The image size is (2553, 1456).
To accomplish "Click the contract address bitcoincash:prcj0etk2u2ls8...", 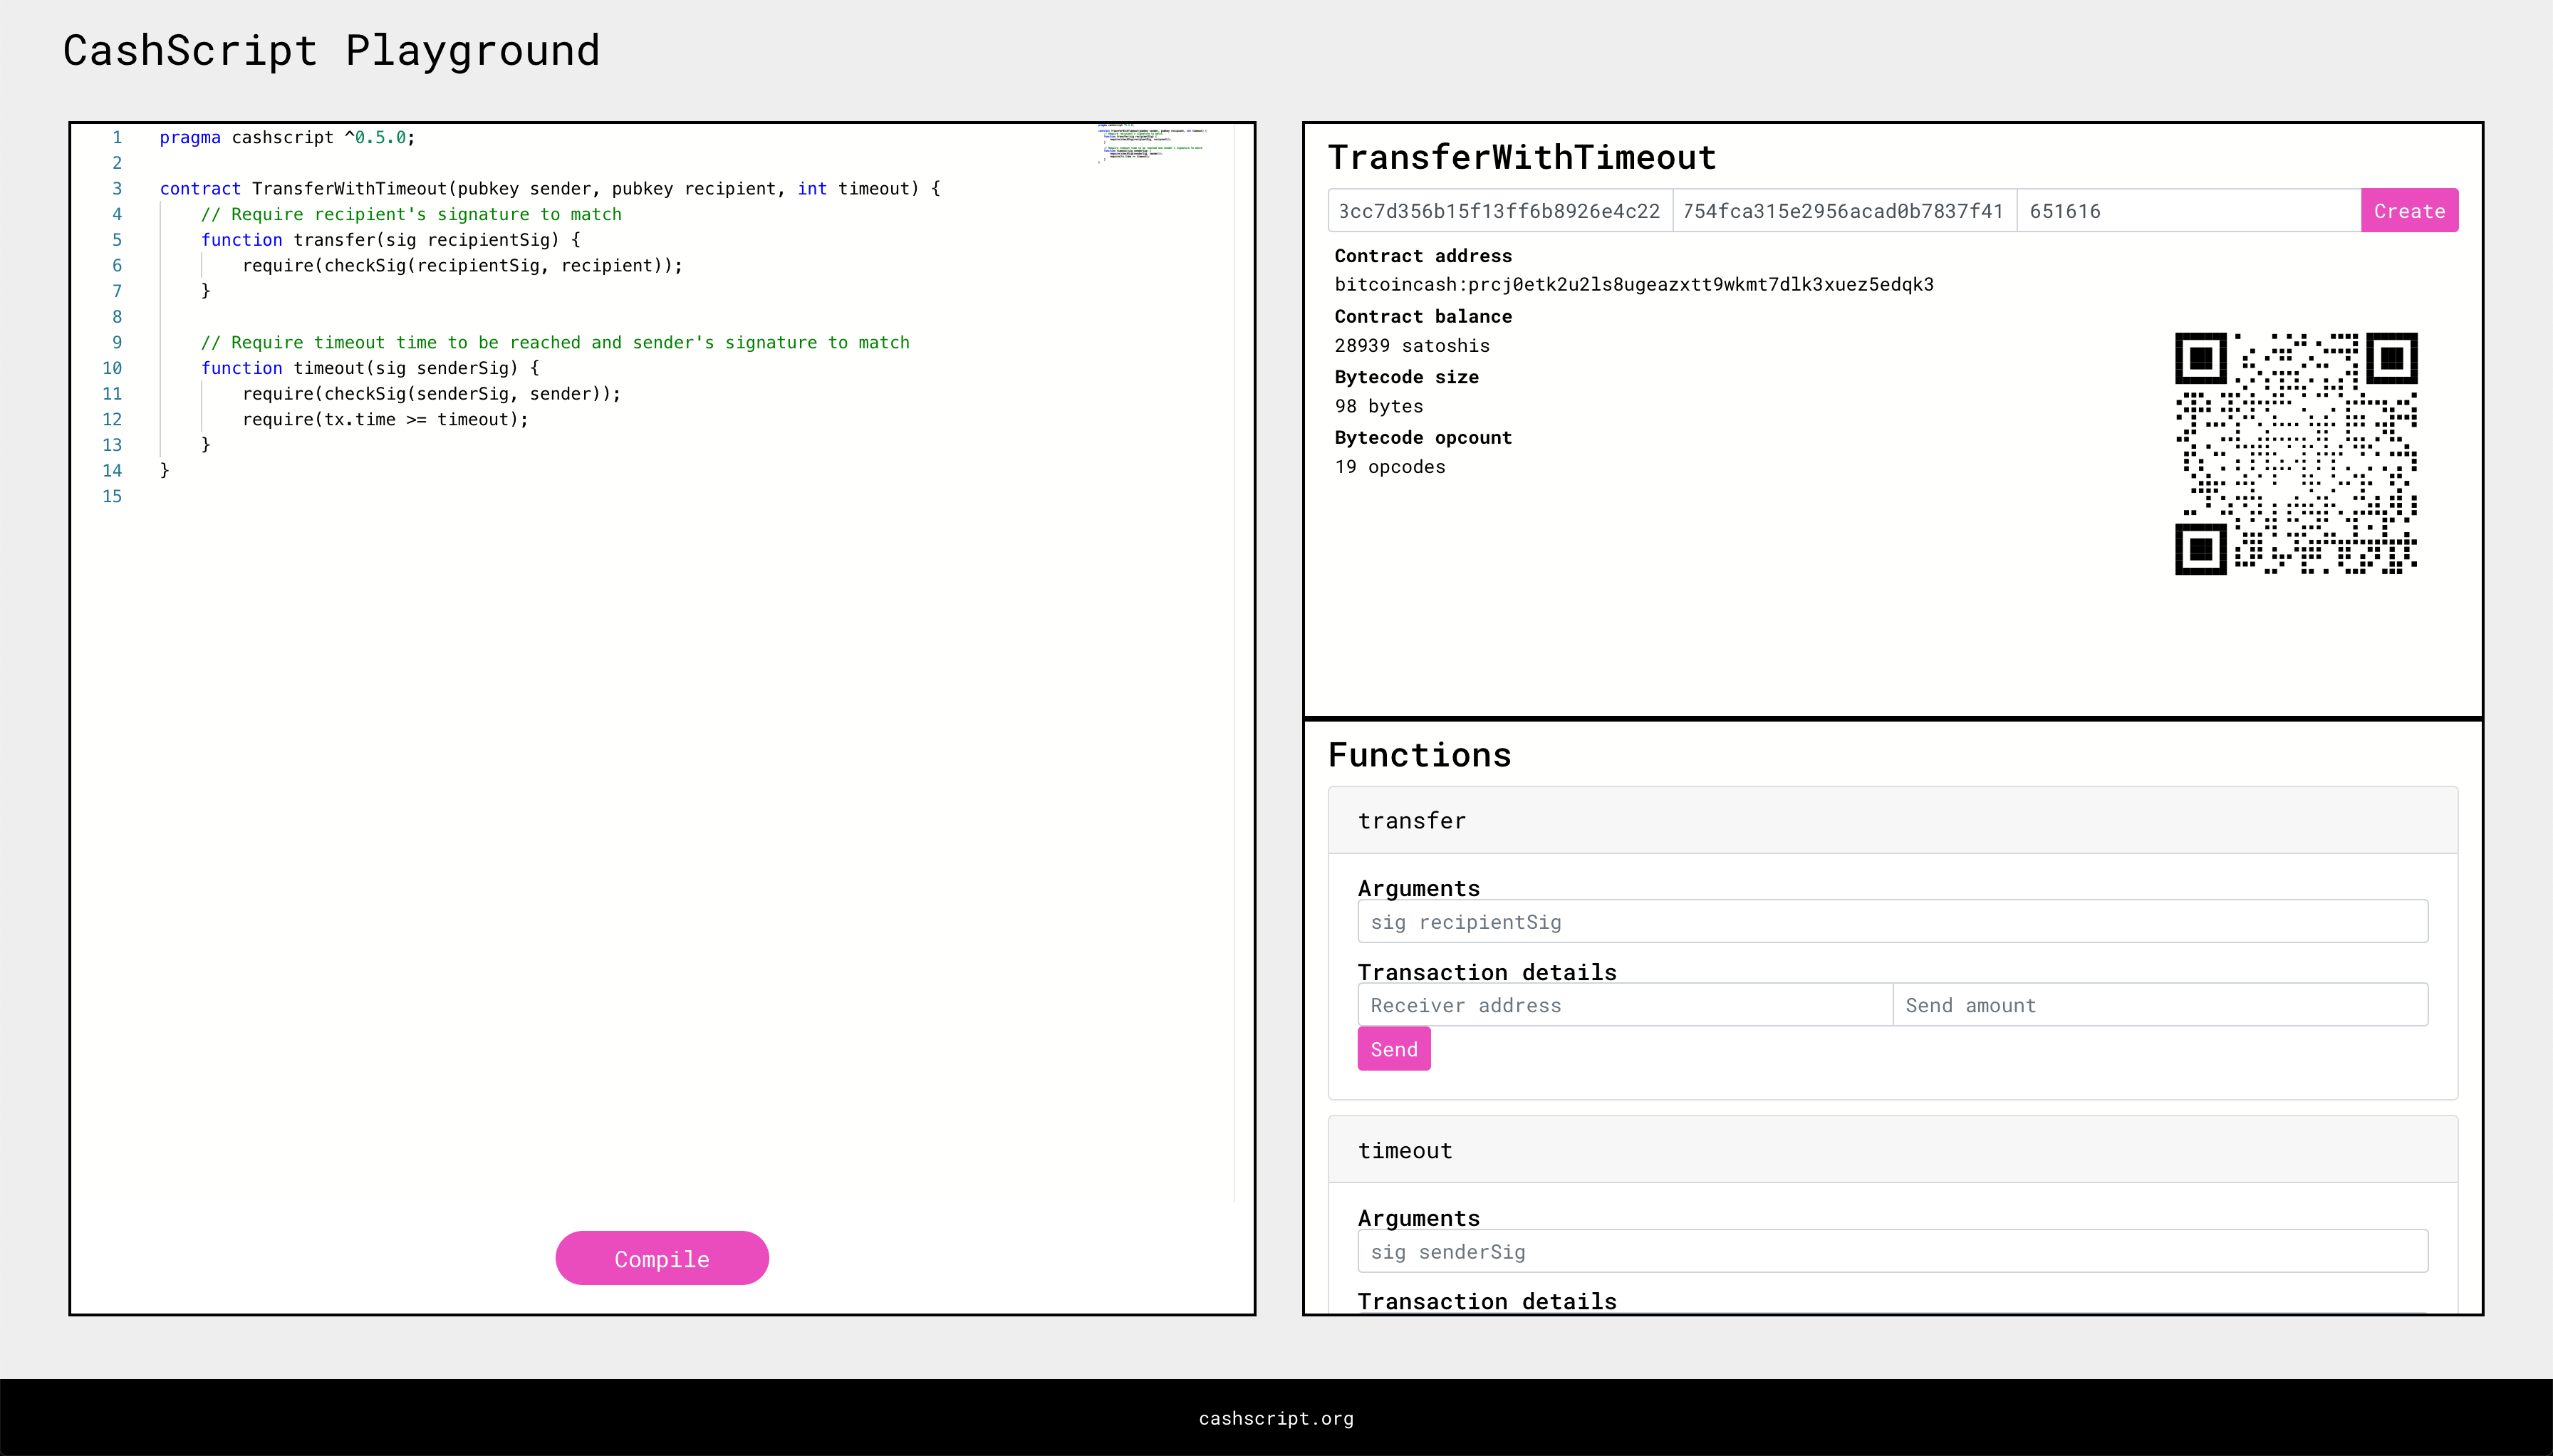I will (x=1634, y=285).
